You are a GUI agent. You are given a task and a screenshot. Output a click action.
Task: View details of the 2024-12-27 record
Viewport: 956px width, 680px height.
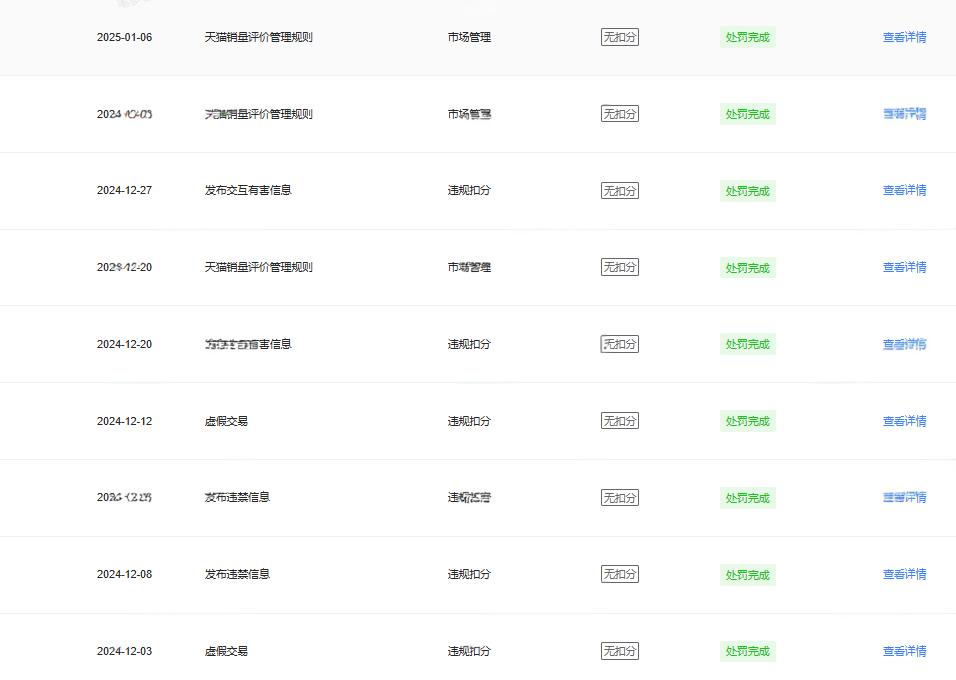[x=904, y=190]
